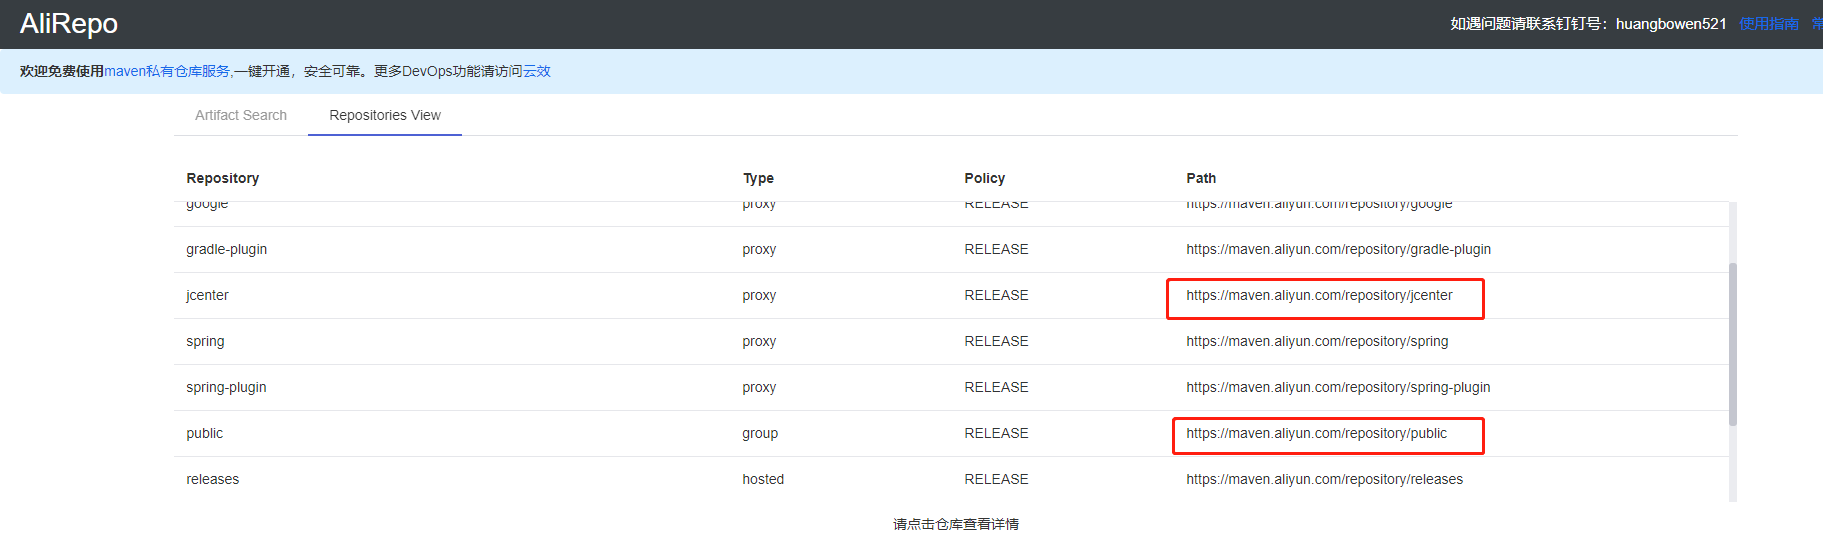The height and width of the screenshot is (540, 1823).
Task: Click the hosted type of releases row
Action: point(763,479)
